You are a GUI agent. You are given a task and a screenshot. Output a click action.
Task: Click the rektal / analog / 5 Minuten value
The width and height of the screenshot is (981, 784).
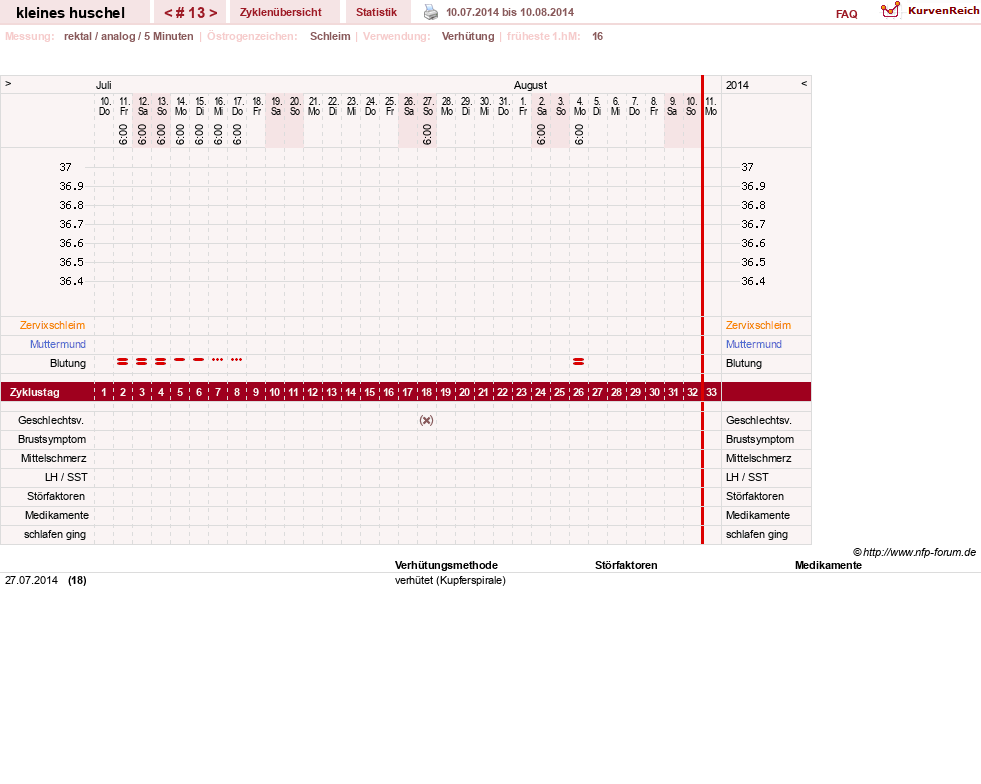click(128, 36)
